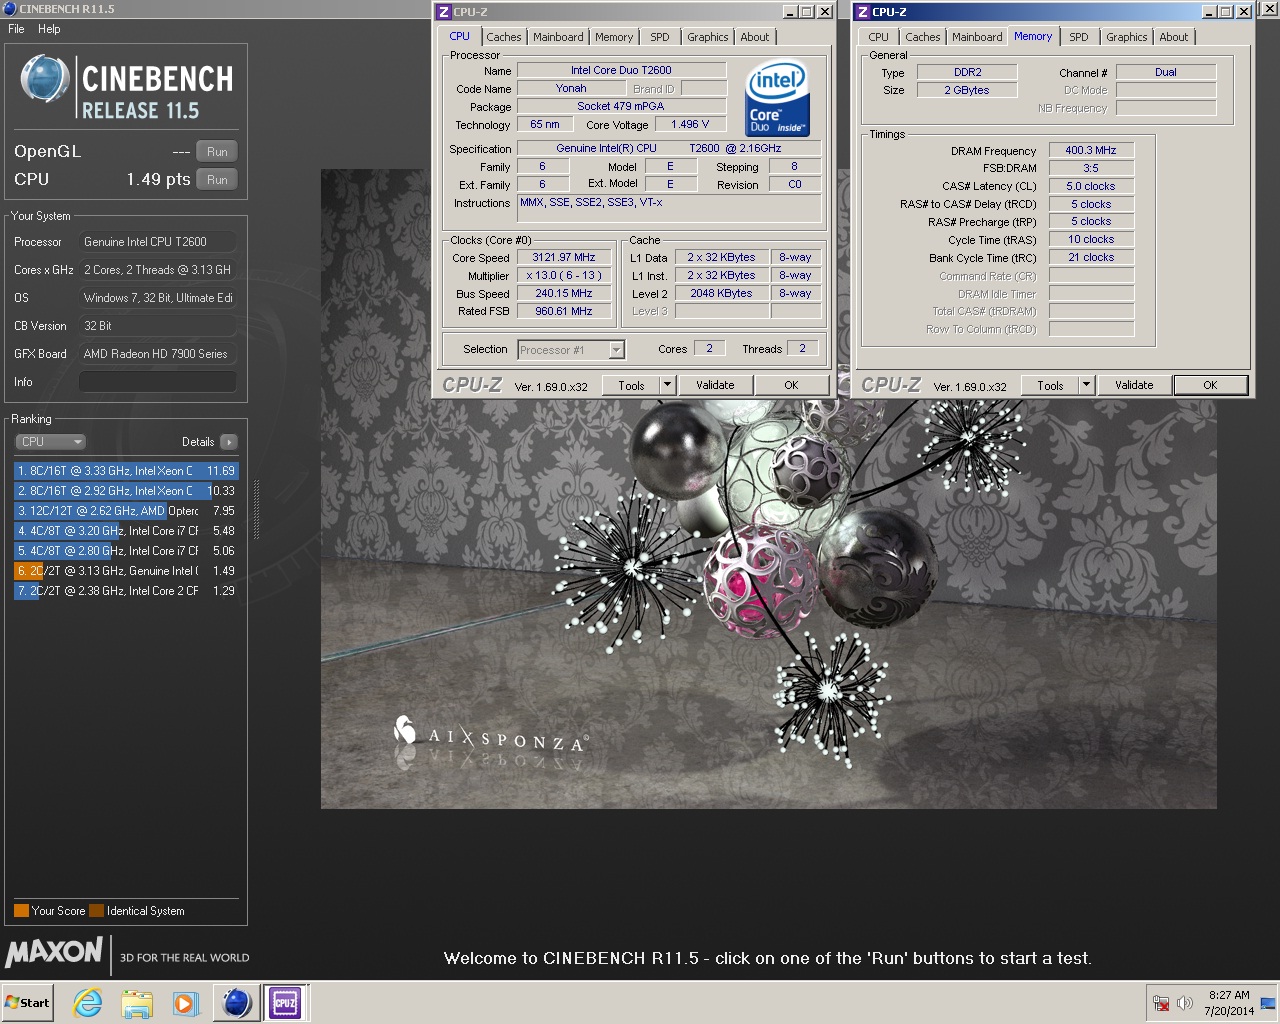
Task: Switch to SPD tab in right CPU-Z
Action: [x=1079, y=37]
